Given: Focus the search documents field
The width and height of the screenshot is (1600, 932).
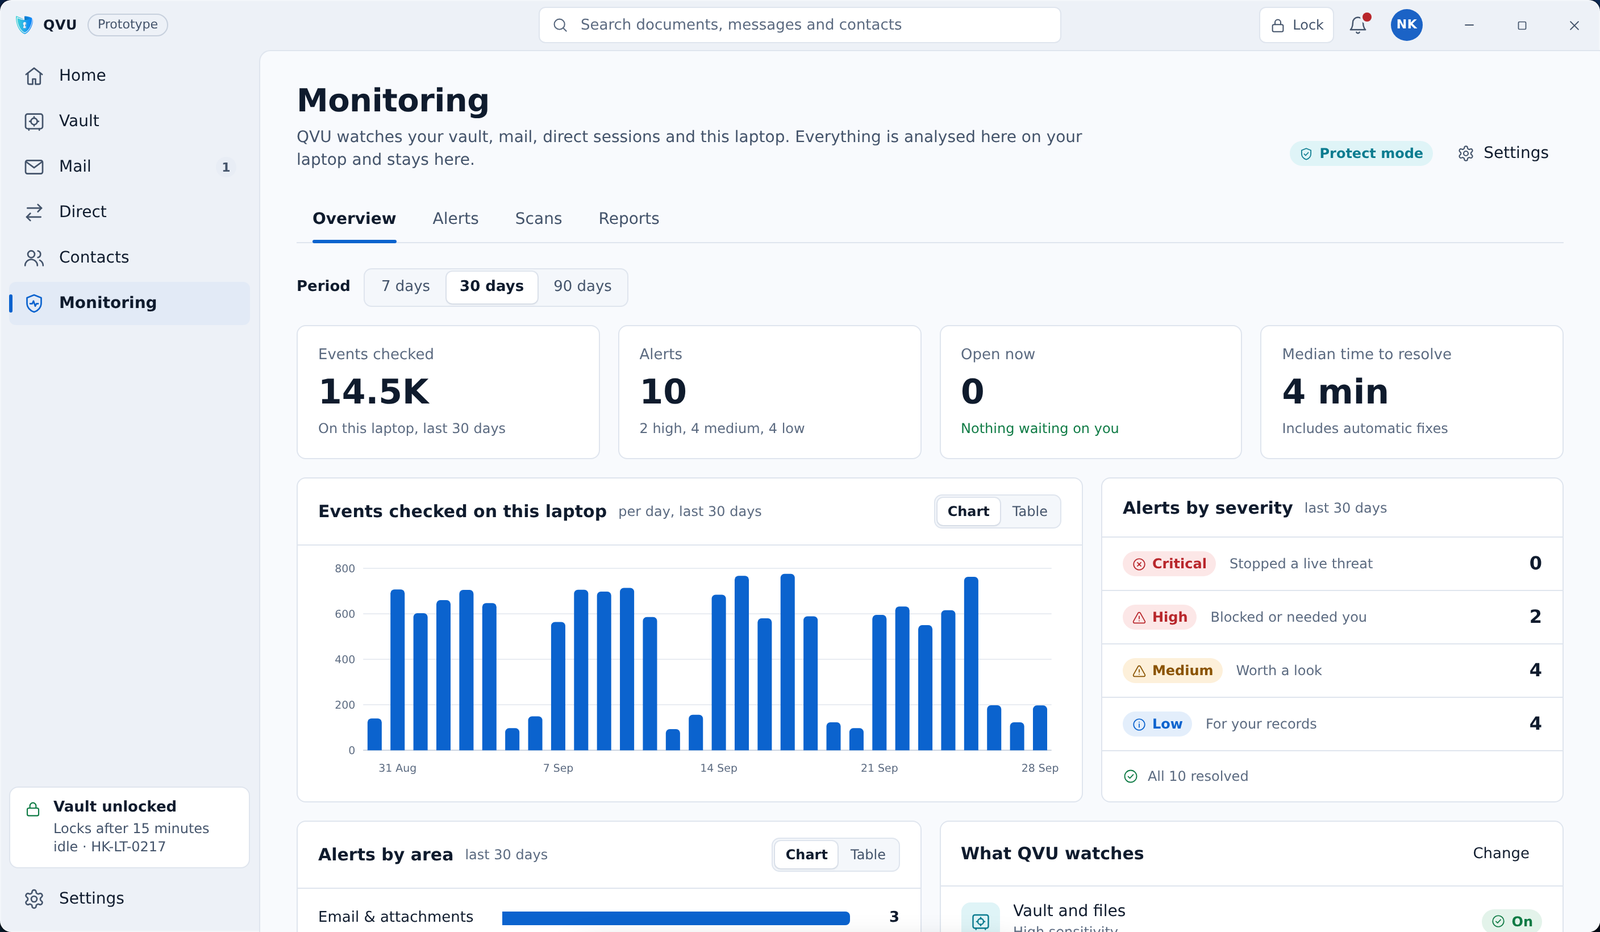Looking at the screenshot, I should [x=800, y=25].
